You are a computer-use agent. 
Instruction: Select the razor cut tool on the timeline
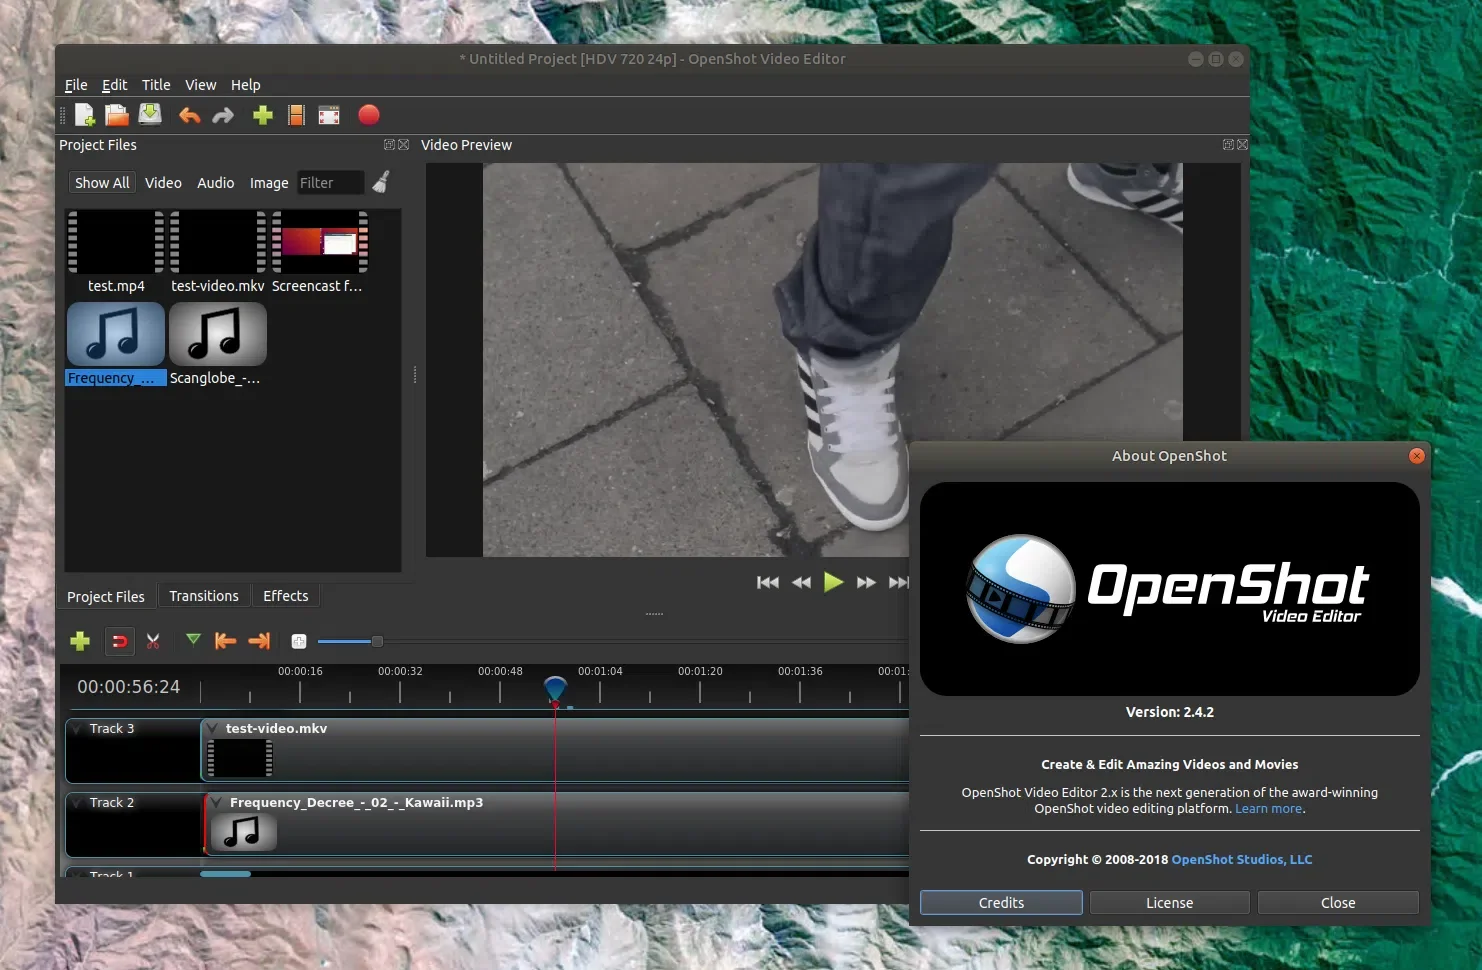pos(153,641)
